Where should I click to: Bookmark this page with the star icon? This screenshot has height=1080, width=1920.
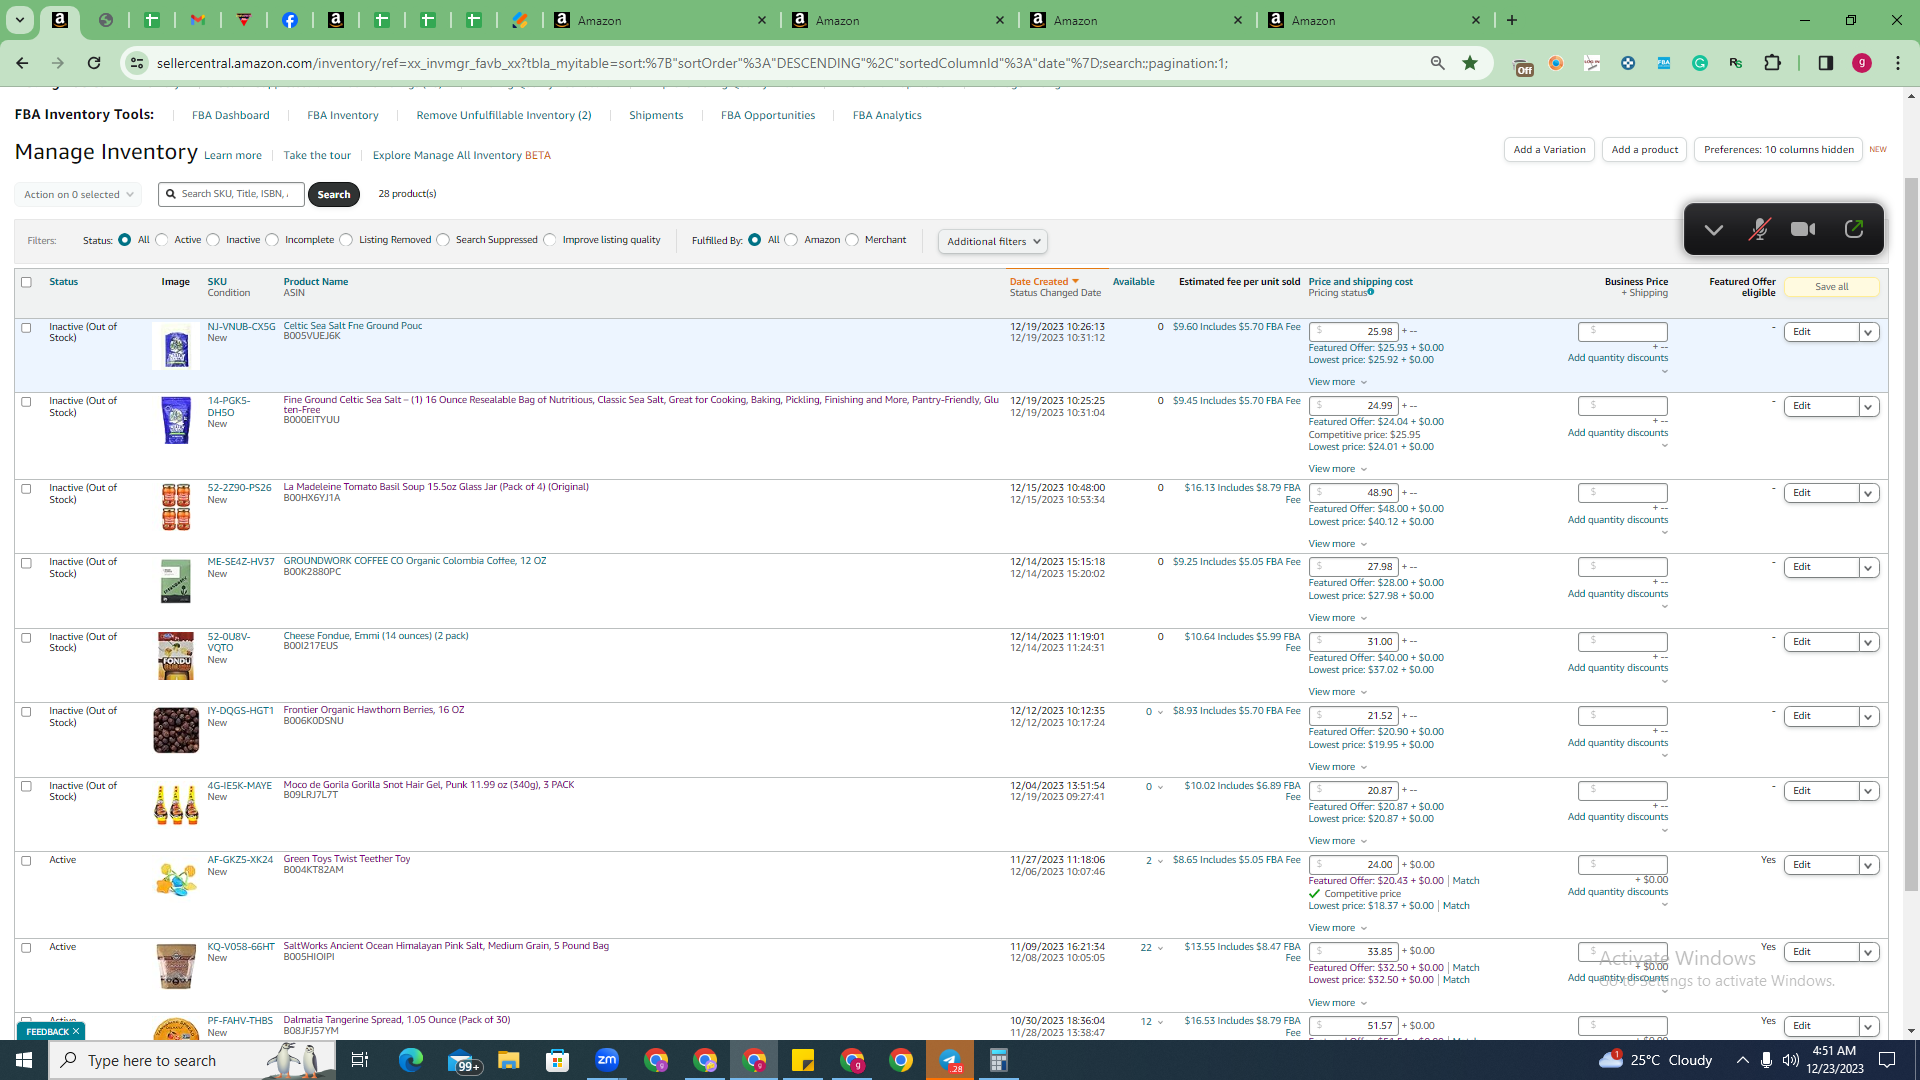pyautogui.click(x=1470, y=63)
